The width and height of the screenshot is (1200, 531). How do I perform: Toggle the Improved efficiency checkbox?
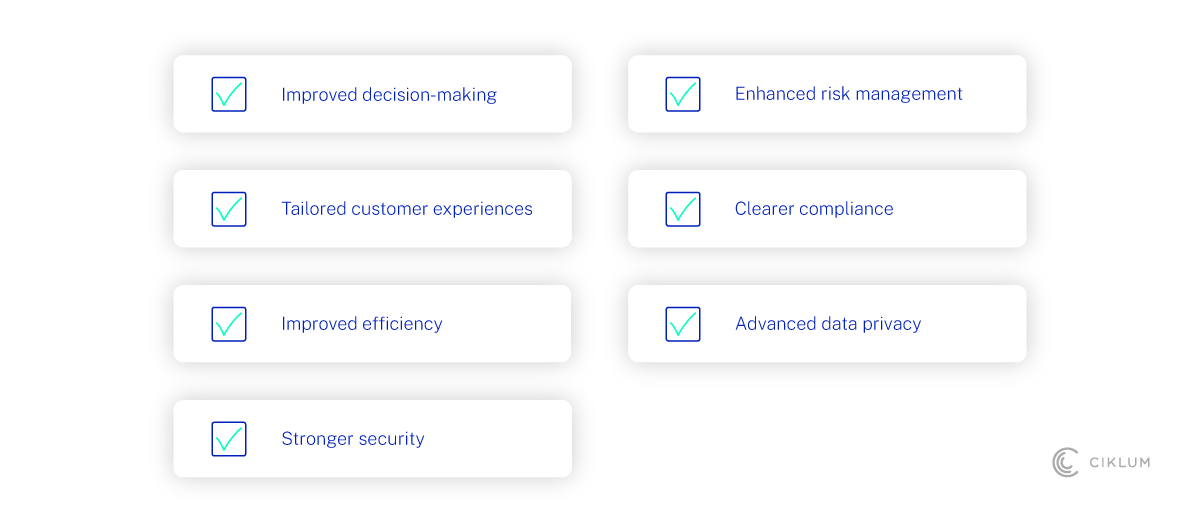tap(229, 324)
